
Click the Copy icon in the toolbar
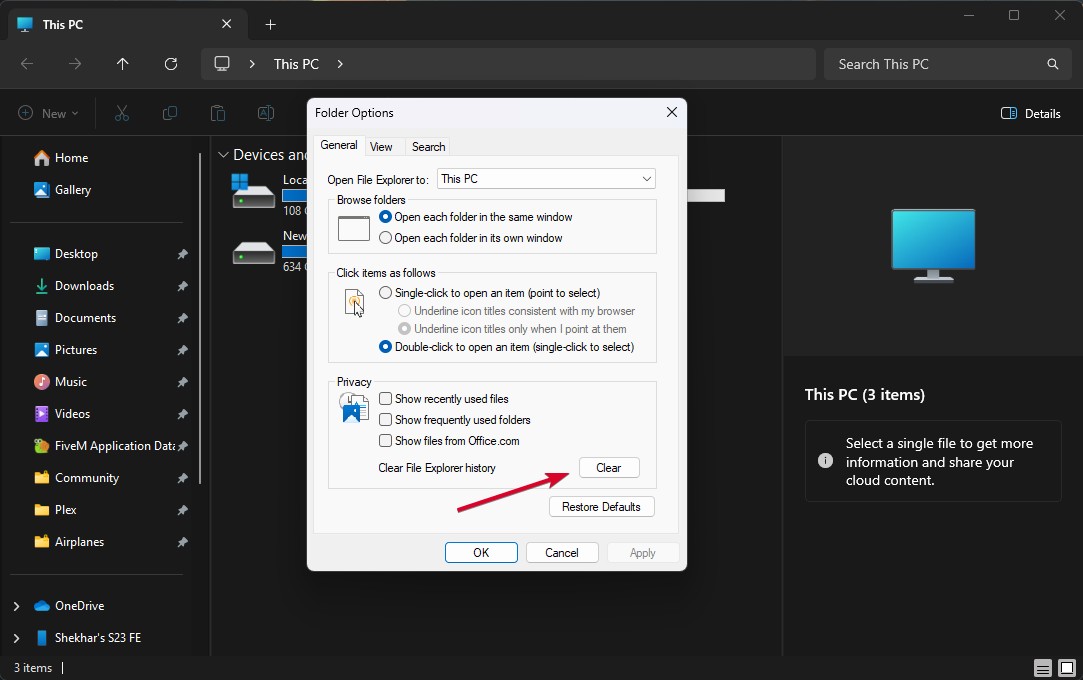click(x=170, y=113)
